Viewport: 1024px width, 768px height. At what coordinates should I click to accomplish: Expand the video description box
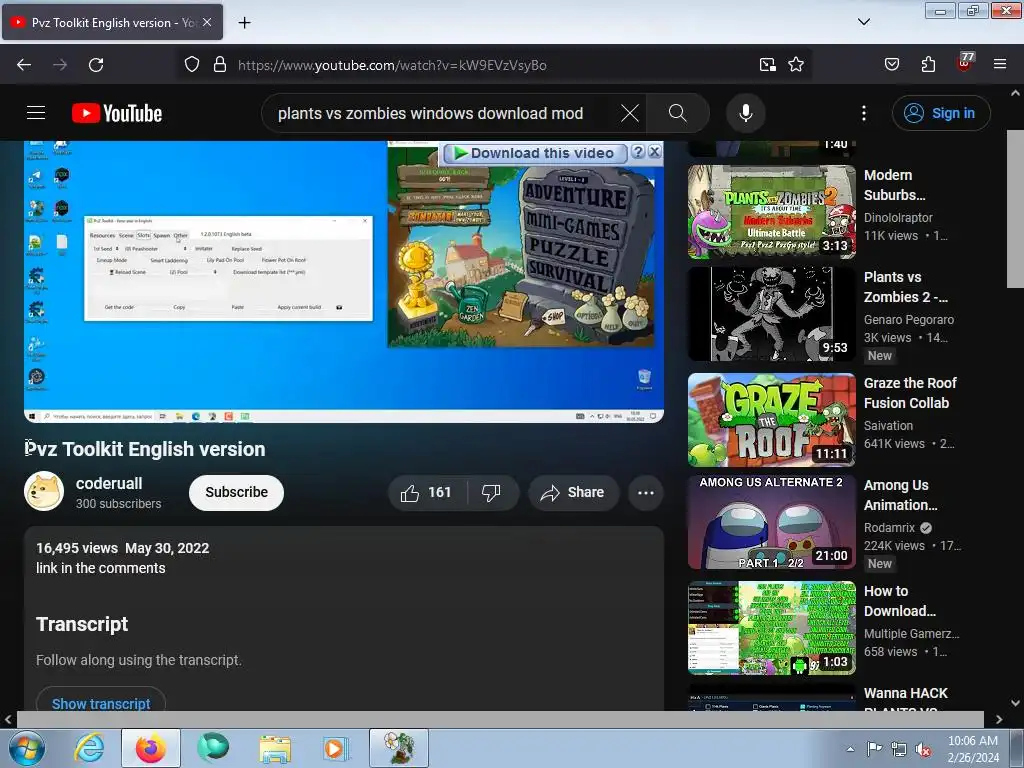(x=344, y=618)
